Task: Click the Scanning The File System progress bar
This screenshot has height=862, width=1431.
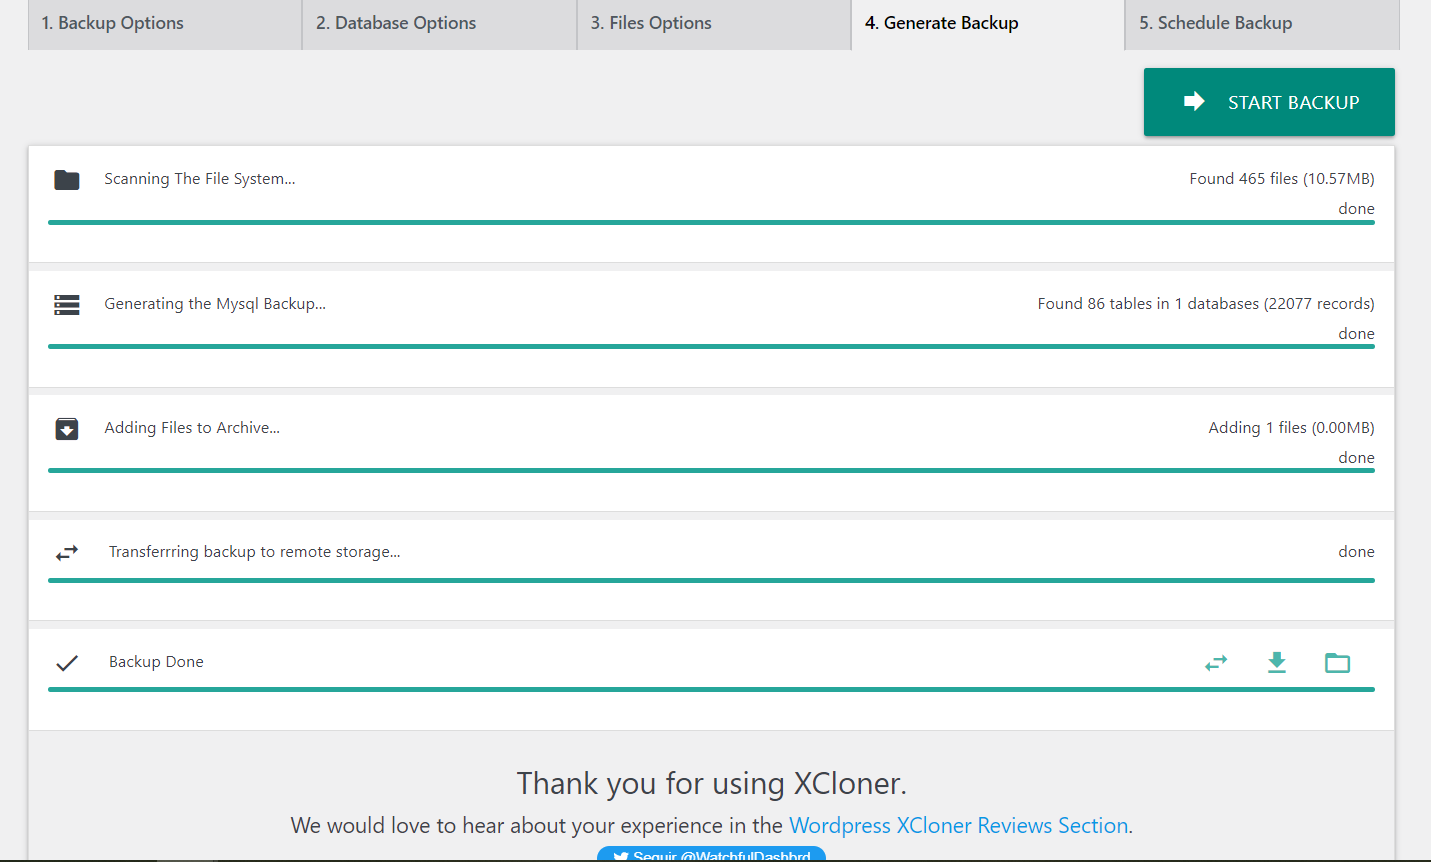Action: 711,222
